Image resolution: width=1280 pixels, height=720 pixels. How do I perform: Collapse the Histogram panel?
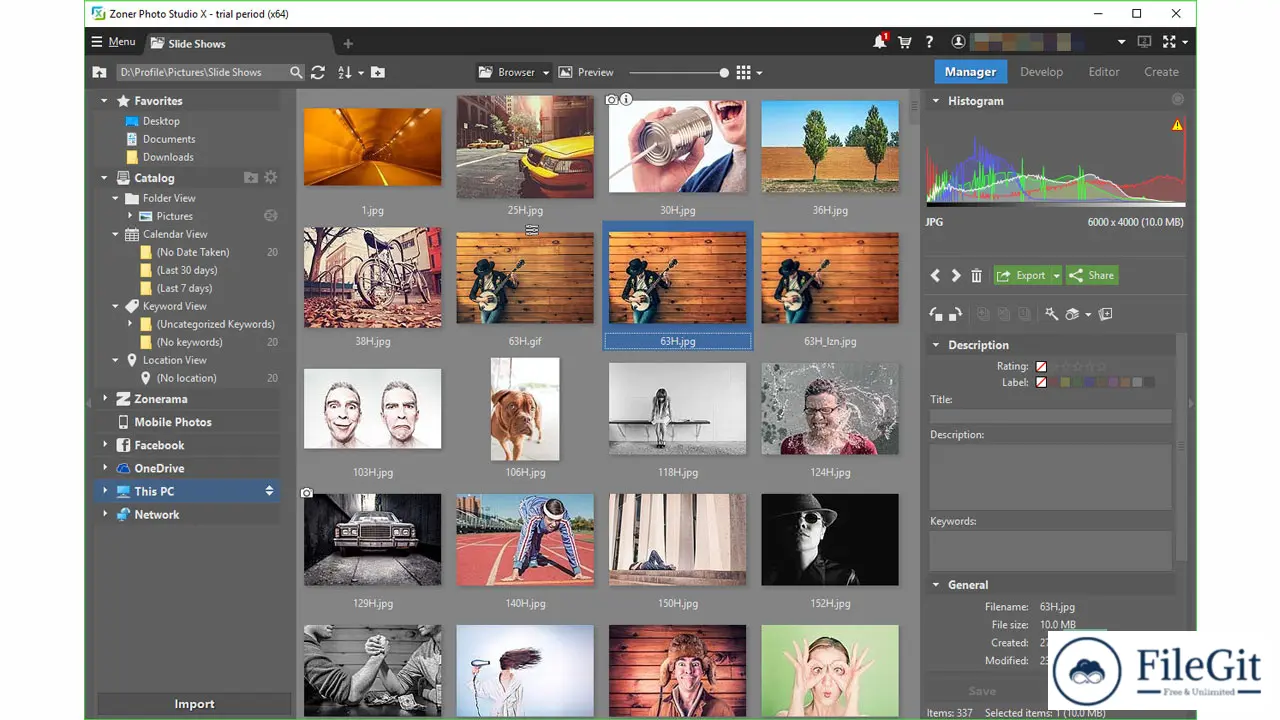(936, 101)
